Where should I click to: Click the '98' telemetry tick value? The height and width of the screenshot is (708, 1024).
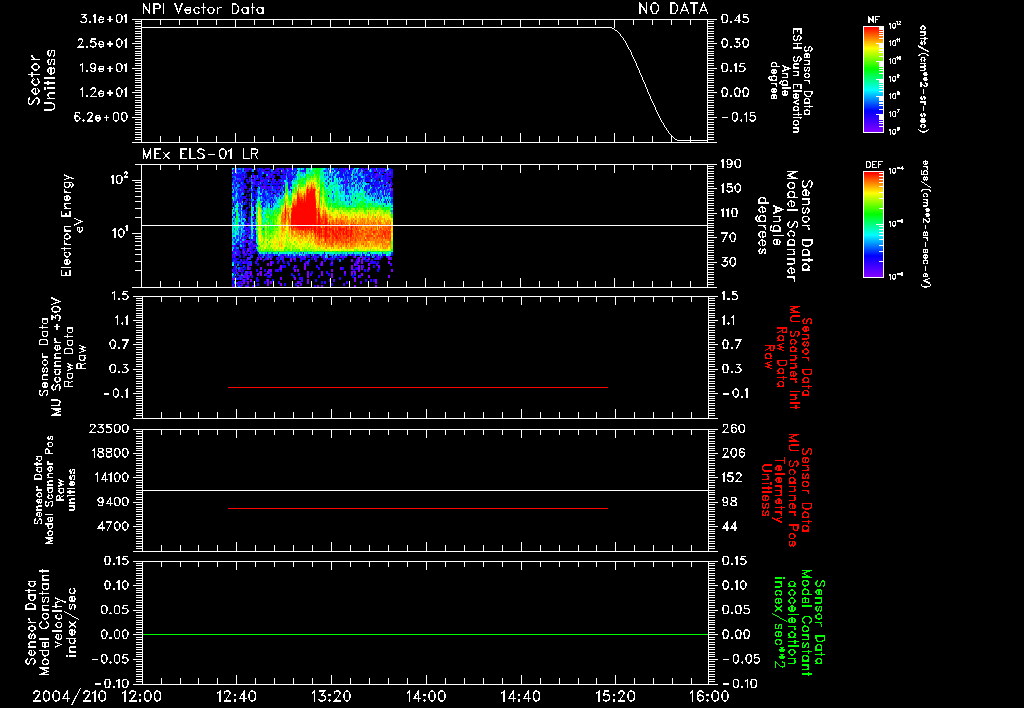pos(729,502)
